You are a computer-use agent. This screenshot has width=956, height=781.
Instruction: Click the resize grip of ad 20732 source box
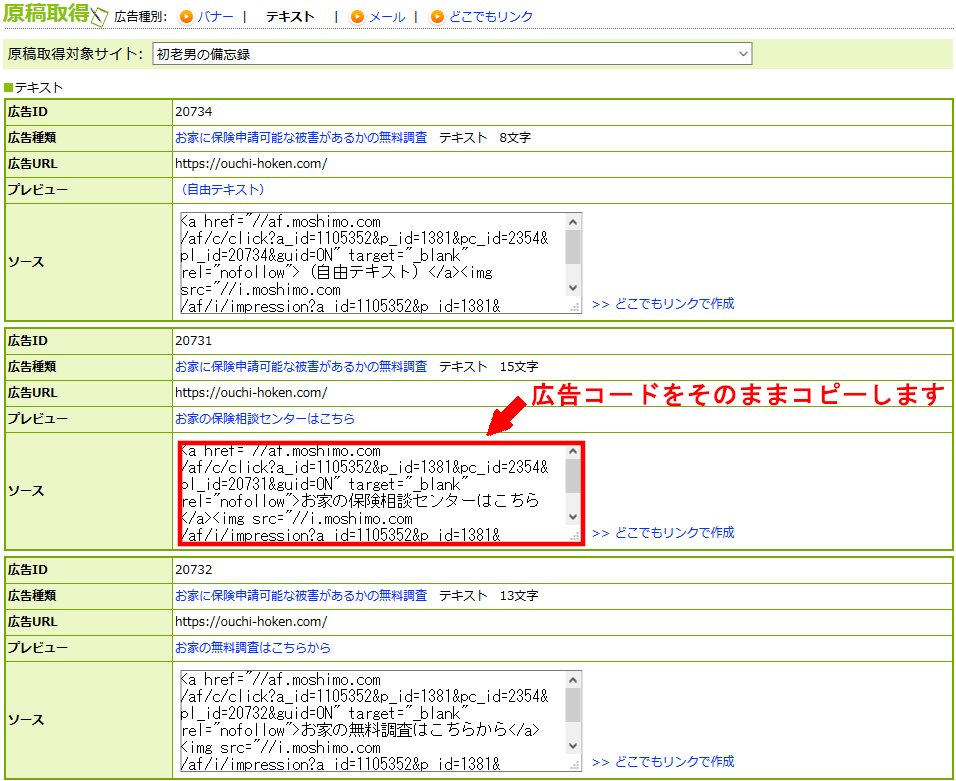(574, 765)
